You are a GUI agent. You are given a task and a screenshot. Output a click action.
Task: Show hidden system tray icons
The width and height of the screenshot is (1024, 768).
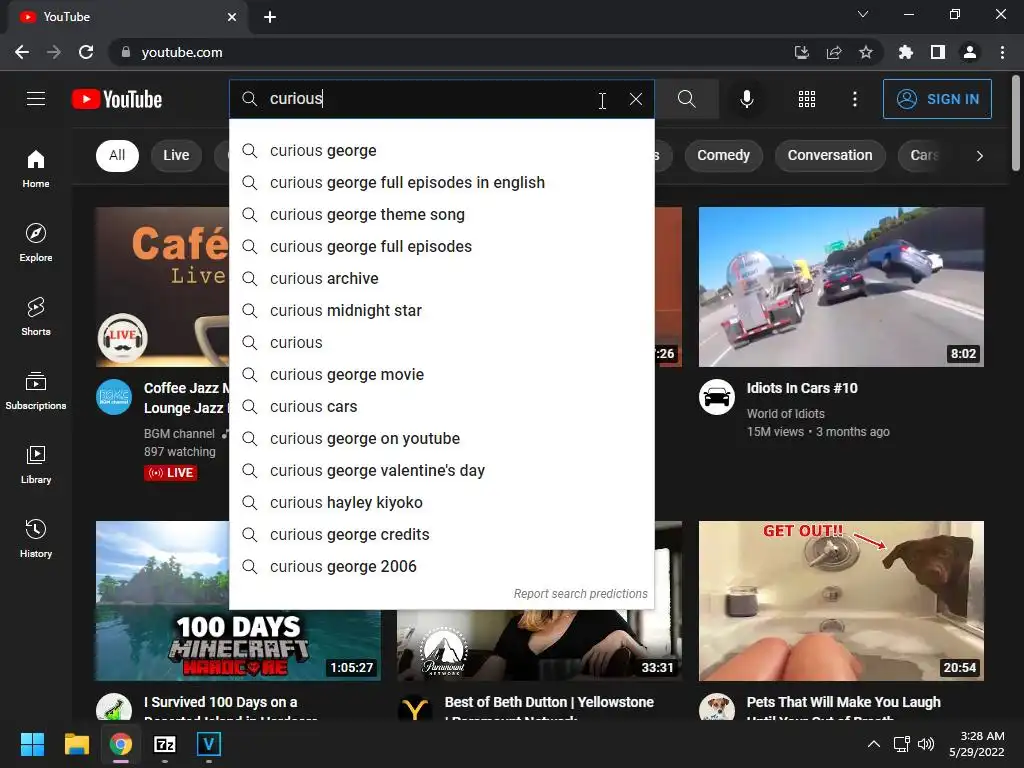coord(874,744)
